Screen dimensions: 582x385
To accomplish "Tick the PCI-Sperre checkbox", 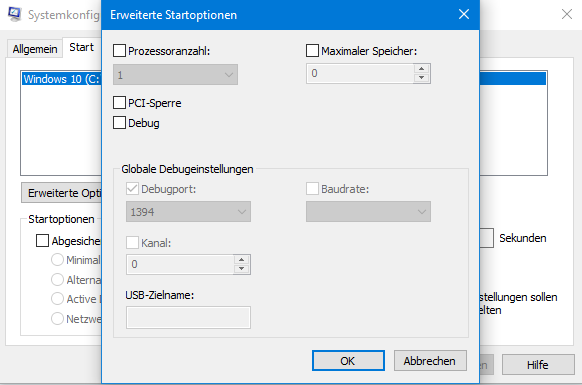I will (119, 102).
